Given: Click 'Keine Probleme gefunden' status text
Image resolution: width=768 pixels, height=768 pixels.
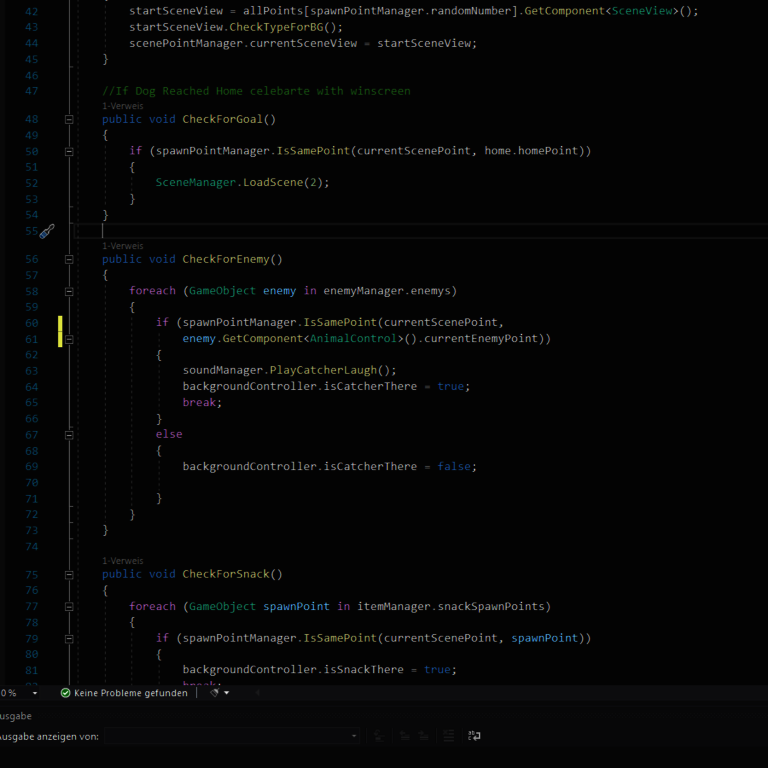Looking at the screenshot, I should 130,693.
